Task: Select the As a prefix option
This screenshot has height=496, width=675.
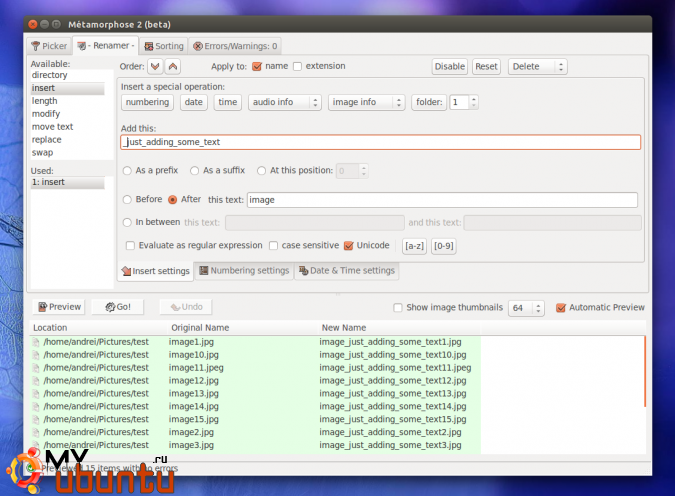Action: [x=127, y=171]
